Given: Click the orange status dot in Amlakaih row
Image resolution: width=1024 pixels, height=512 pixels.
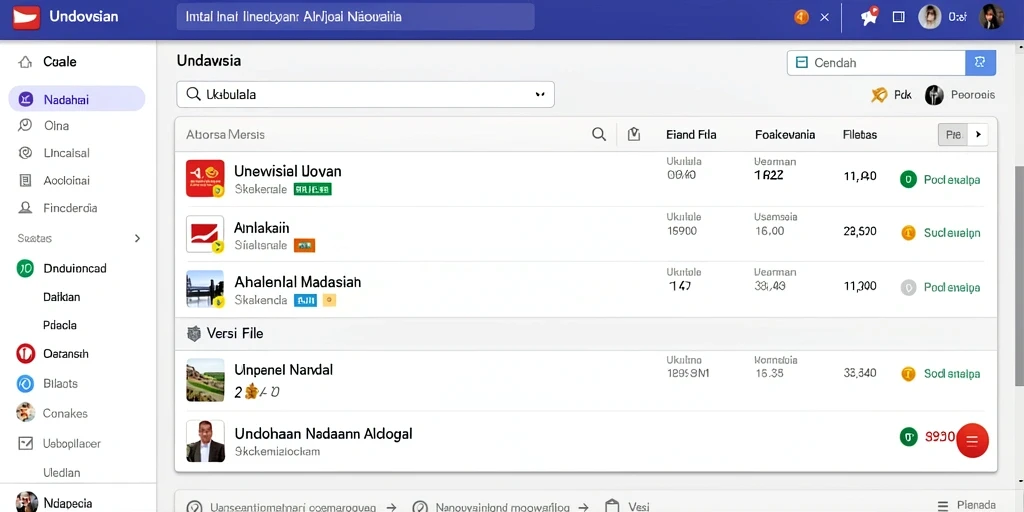Looking at the screenshot, I should 908,232.
